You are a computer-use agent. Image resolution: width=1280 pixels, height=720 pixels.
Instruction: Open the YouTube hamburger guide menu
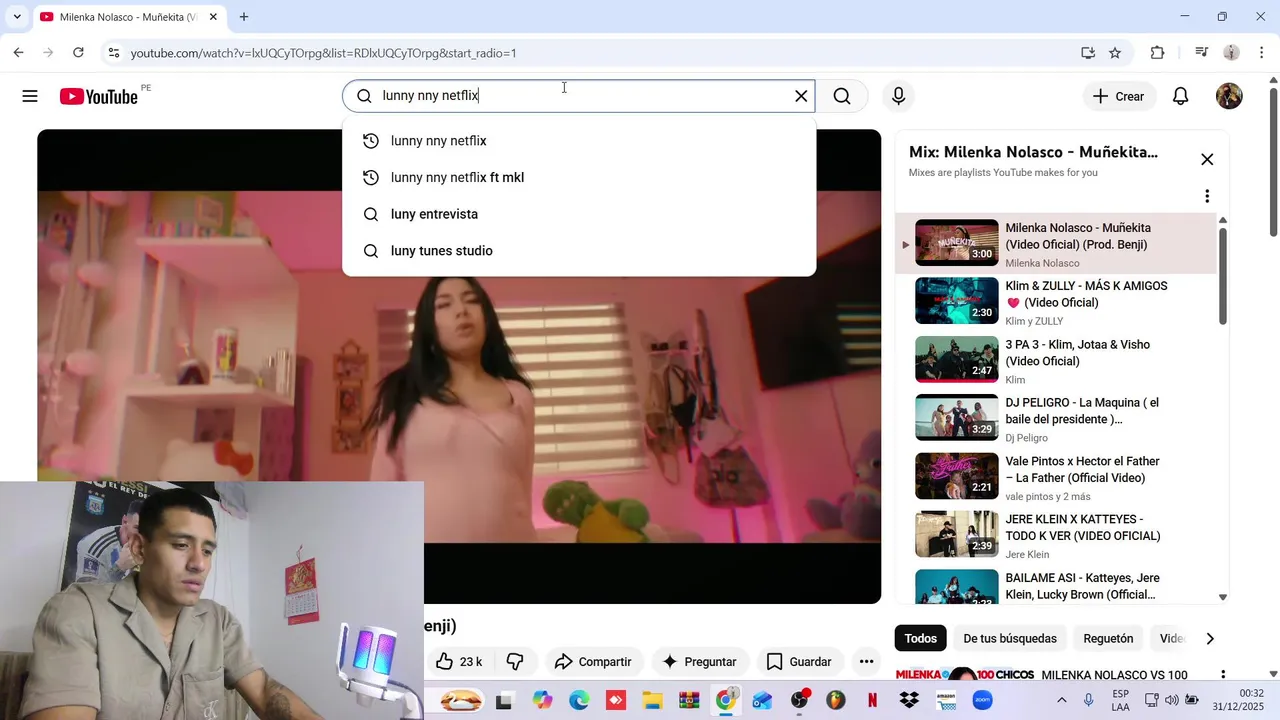[x=30, y=96]
